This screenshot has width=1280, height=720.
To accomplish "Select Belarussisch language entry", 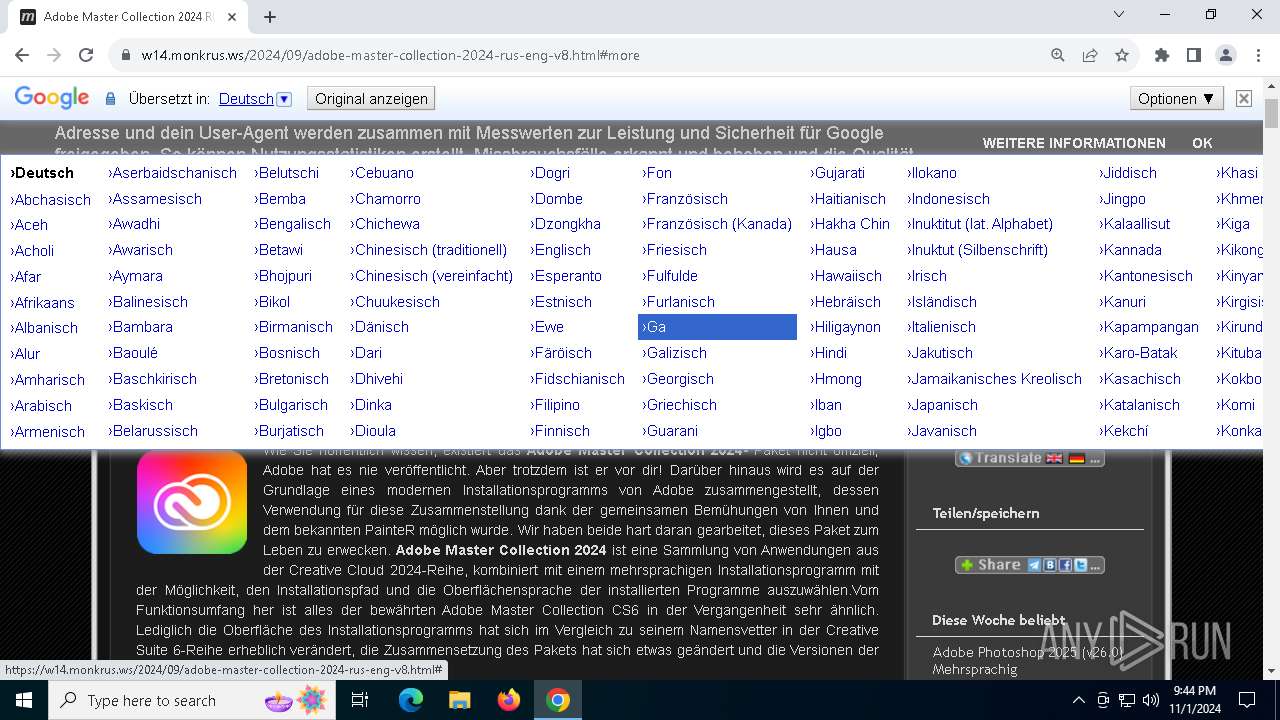I will tap(153, 431).
